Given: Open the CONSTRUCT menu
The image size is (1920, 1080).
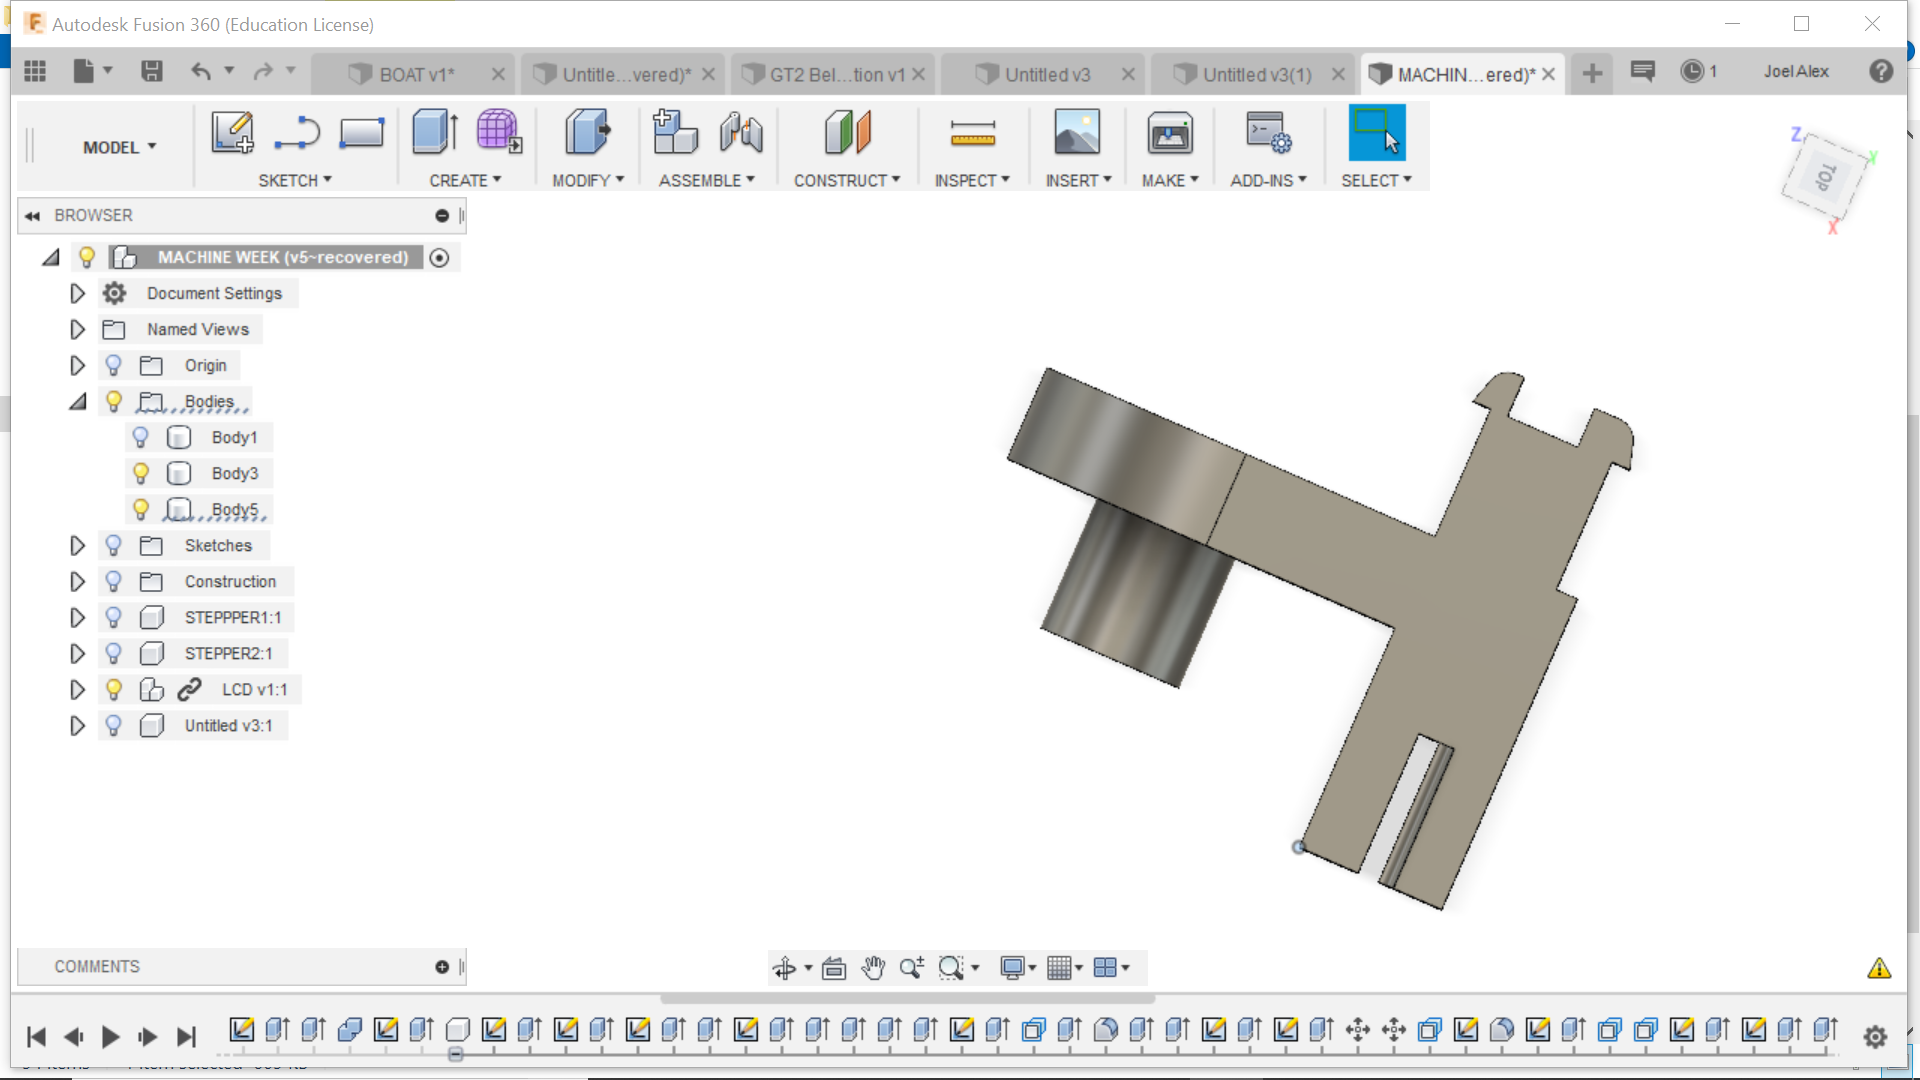Looking at the screenshot, I should [x=846, y=180].
